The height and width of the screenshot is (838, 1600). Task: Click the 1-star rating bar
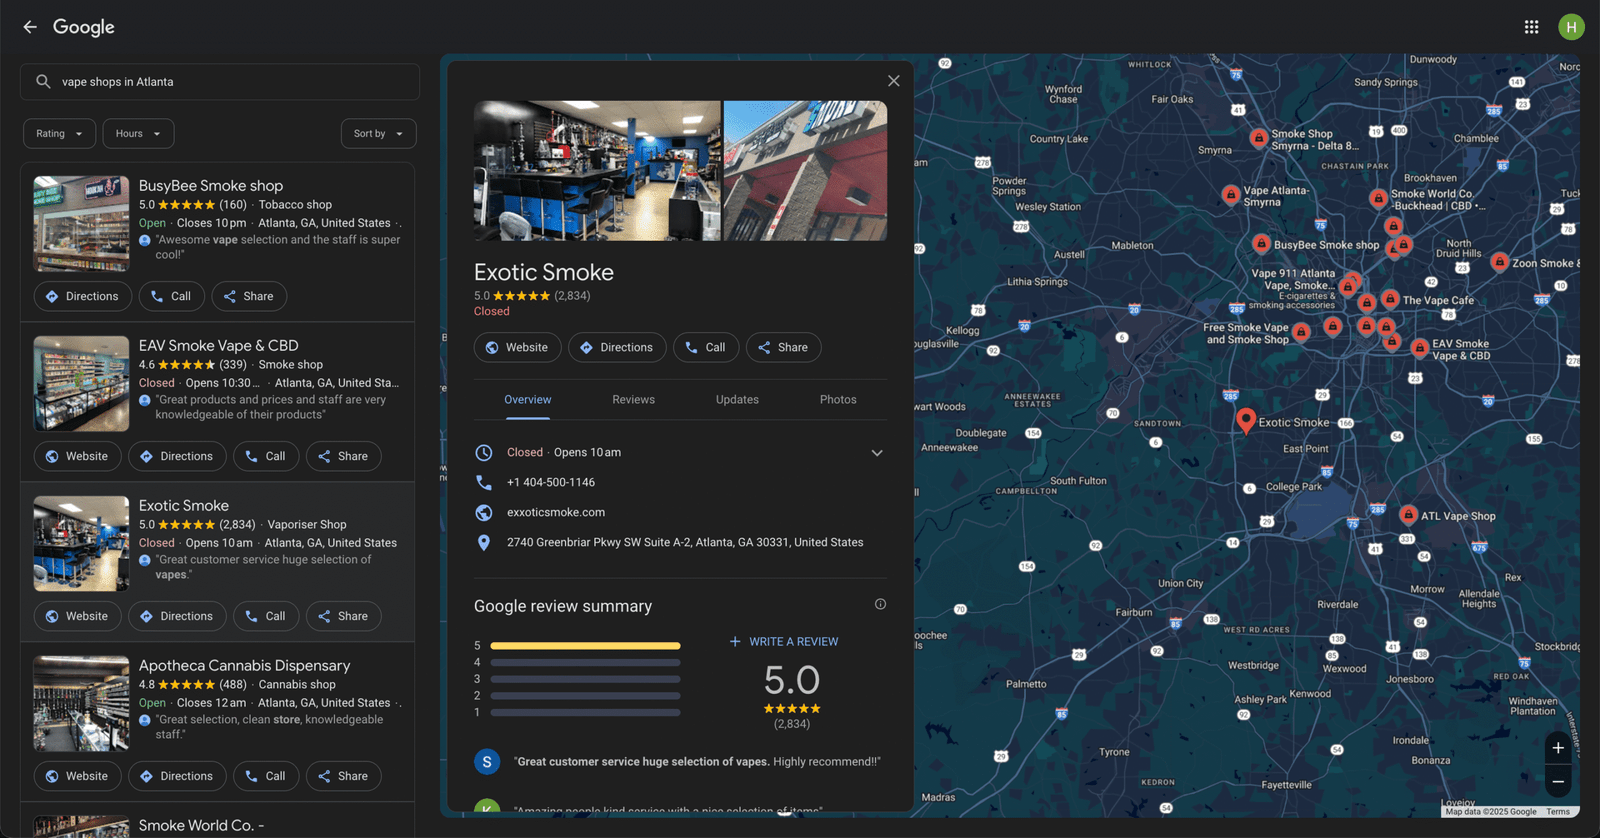(585, 713)
